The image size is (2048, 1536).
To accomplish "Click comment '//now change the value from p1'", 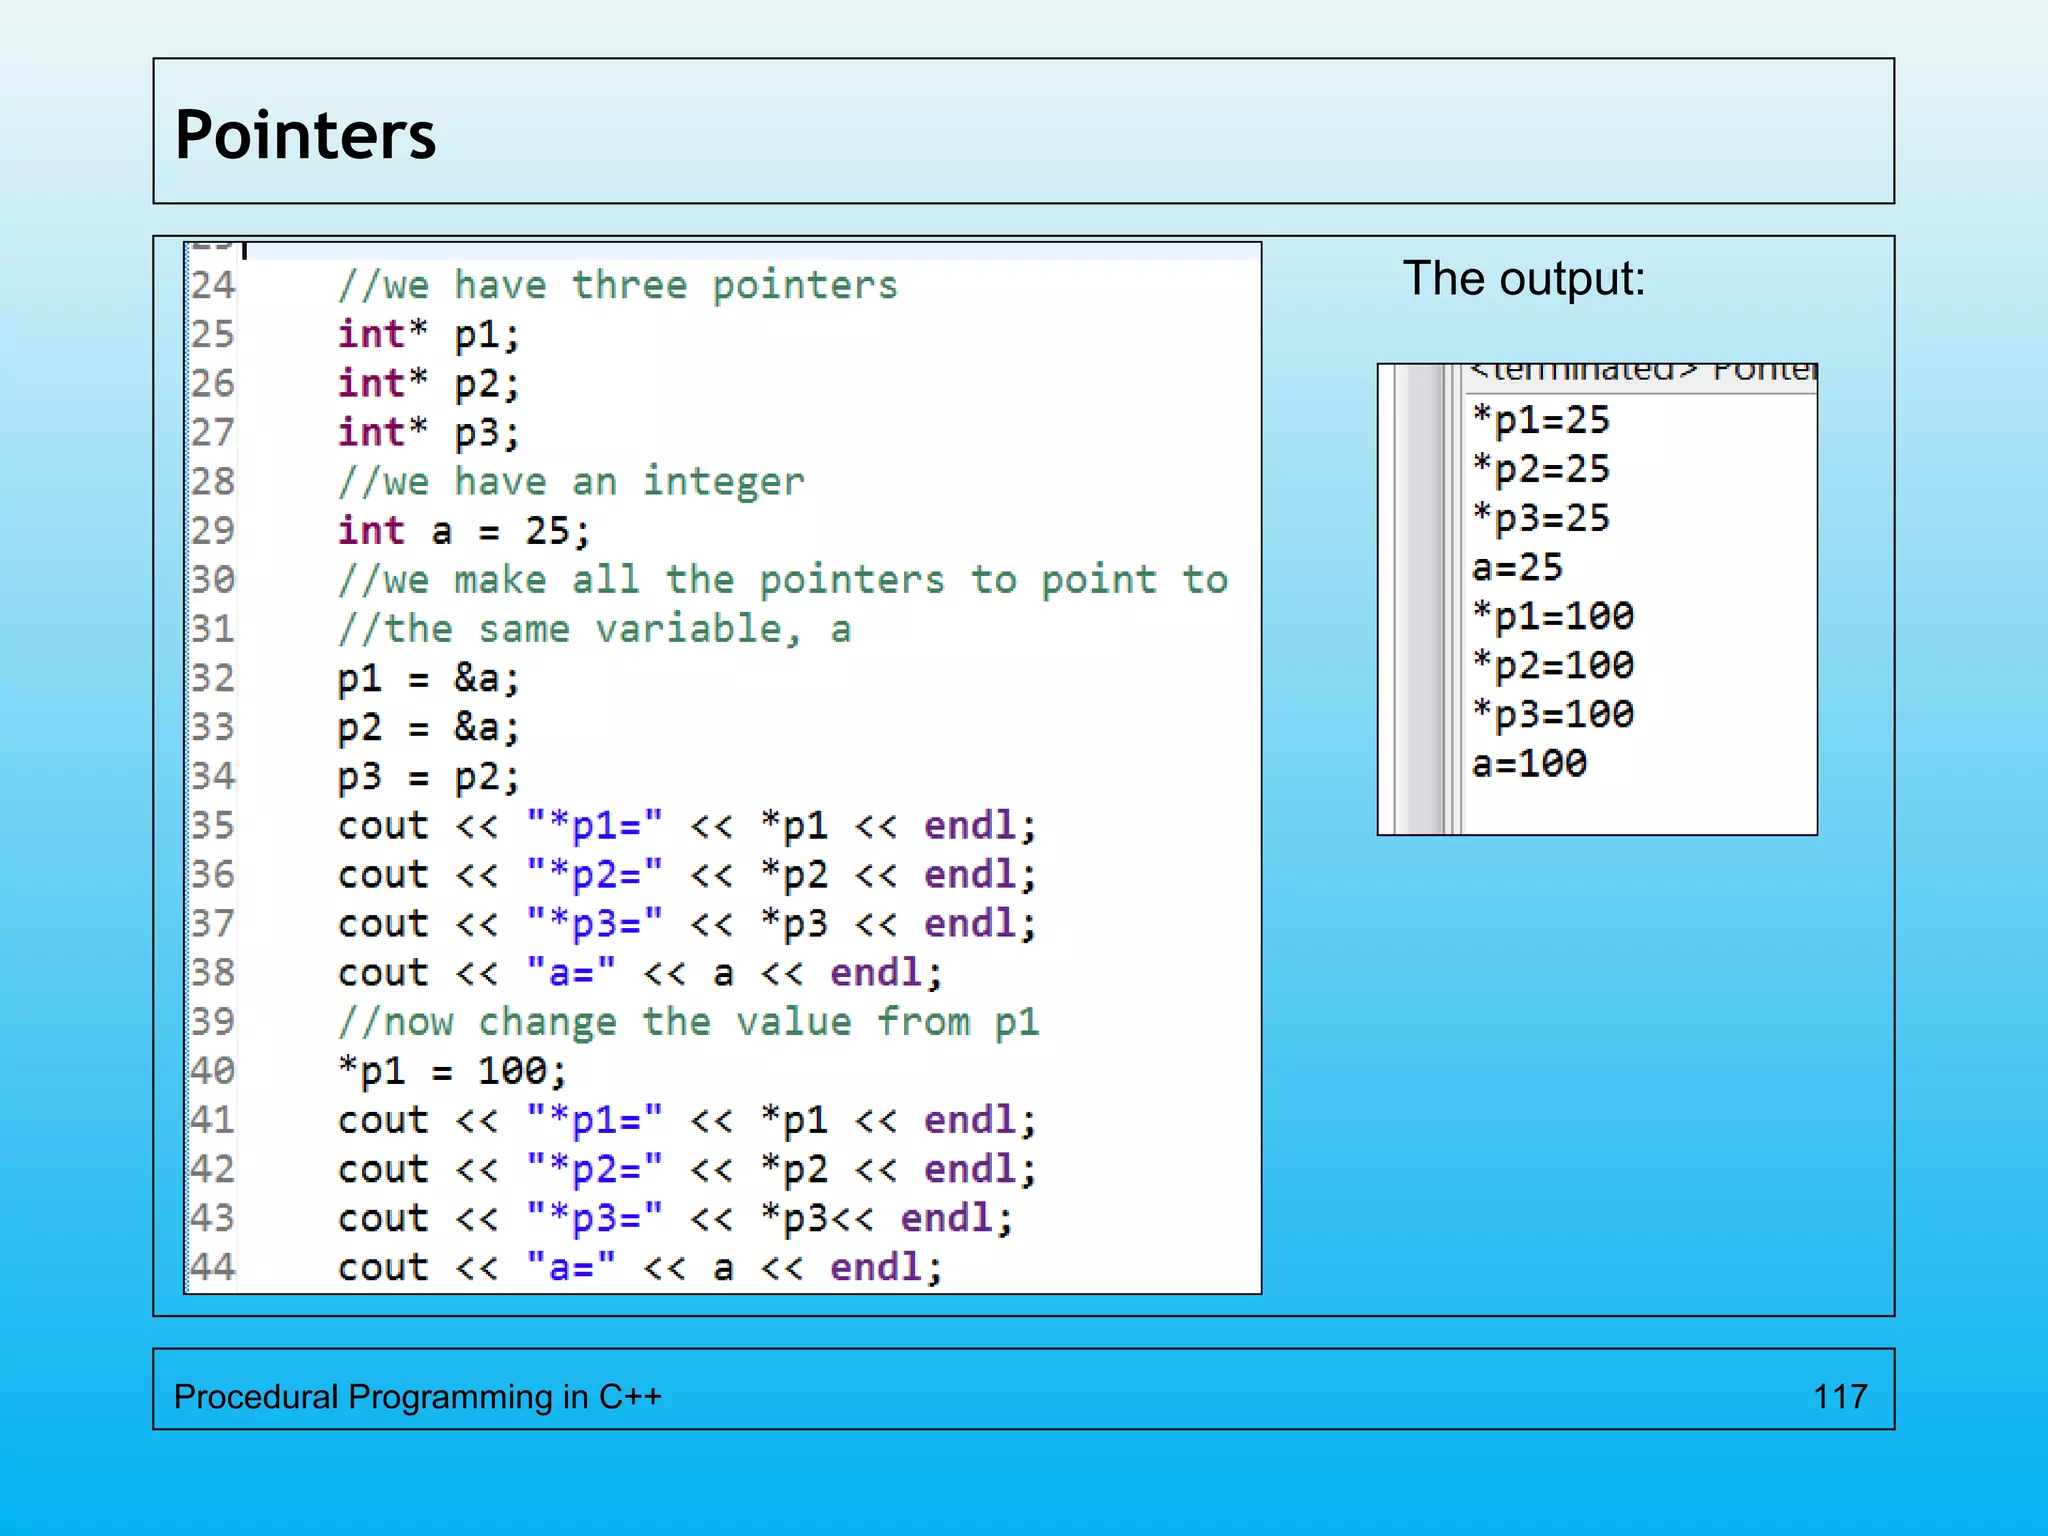I will coord(688,1021).
